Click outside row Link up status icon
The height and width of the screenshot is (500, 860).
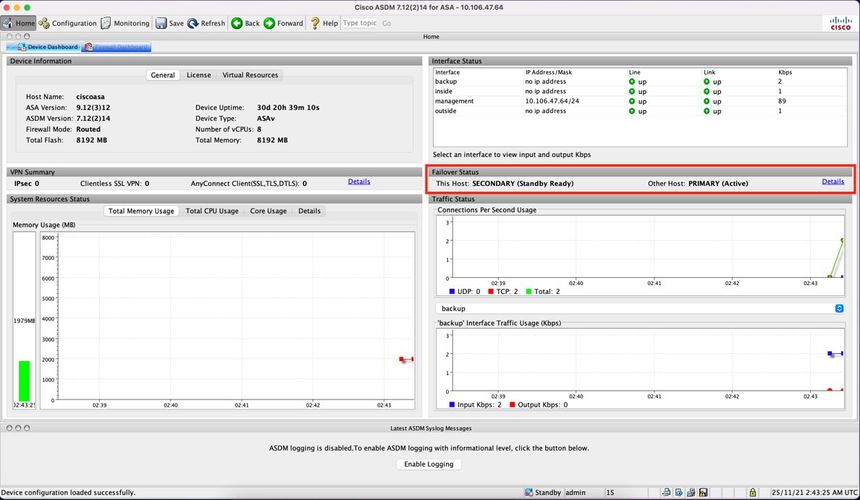click(x=706, y=111)
